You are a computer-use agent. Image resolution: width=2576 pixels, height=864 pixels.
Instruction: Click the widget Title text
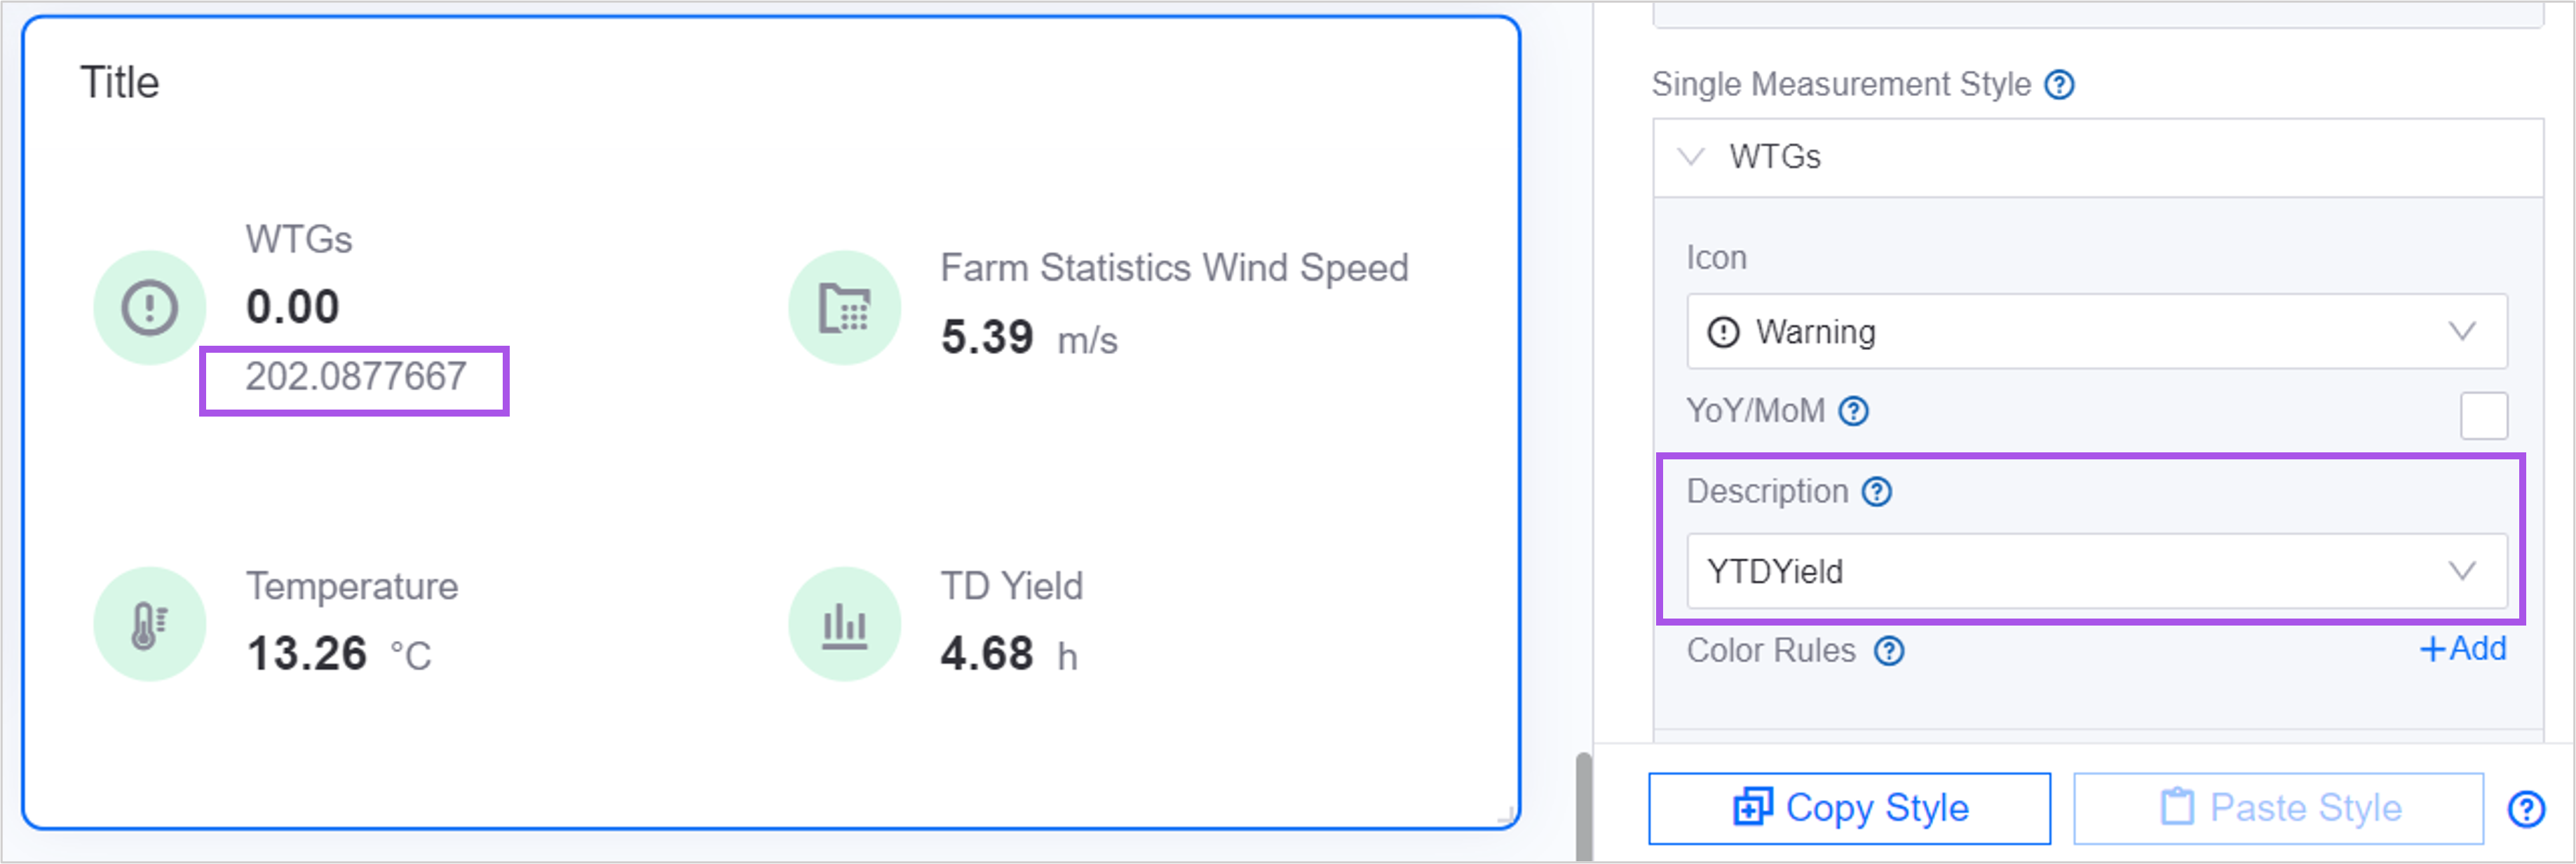point(119,82)
